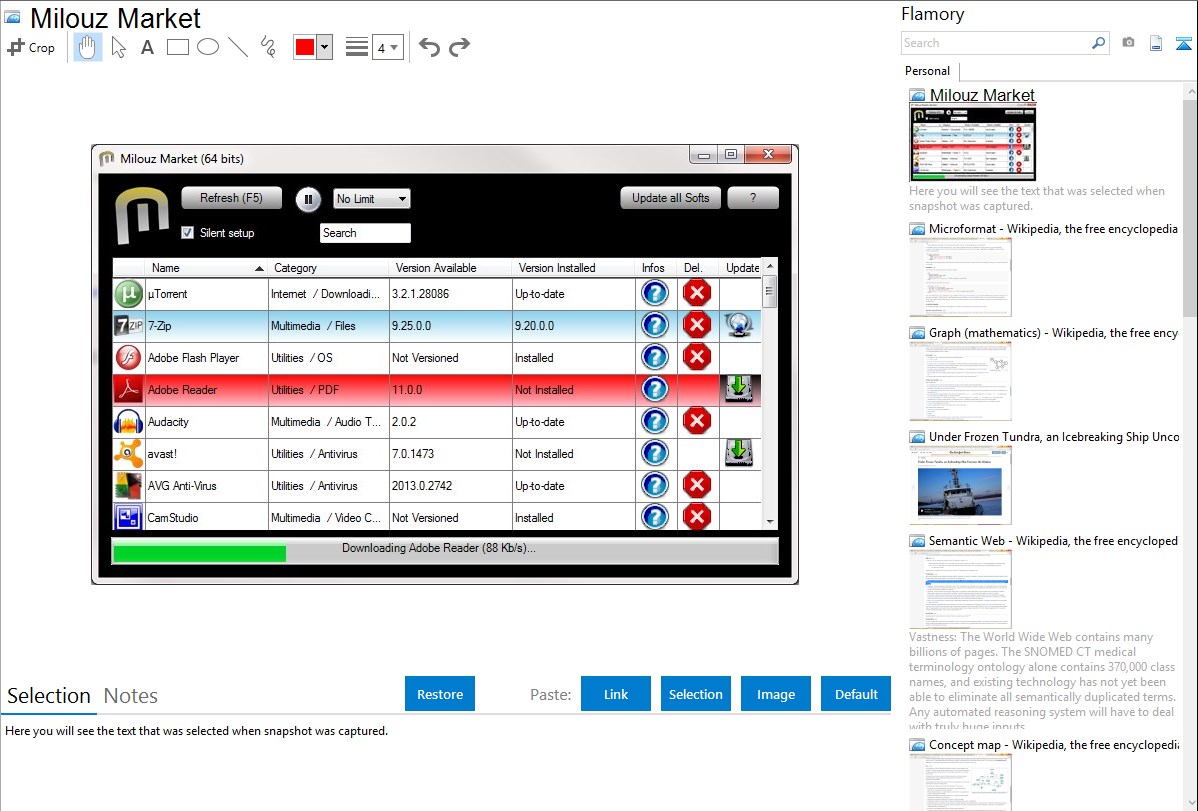Click the avast! download install icon
This screenshot has width=1198, height=811.
pyautogui.click(x=739, y=453)
